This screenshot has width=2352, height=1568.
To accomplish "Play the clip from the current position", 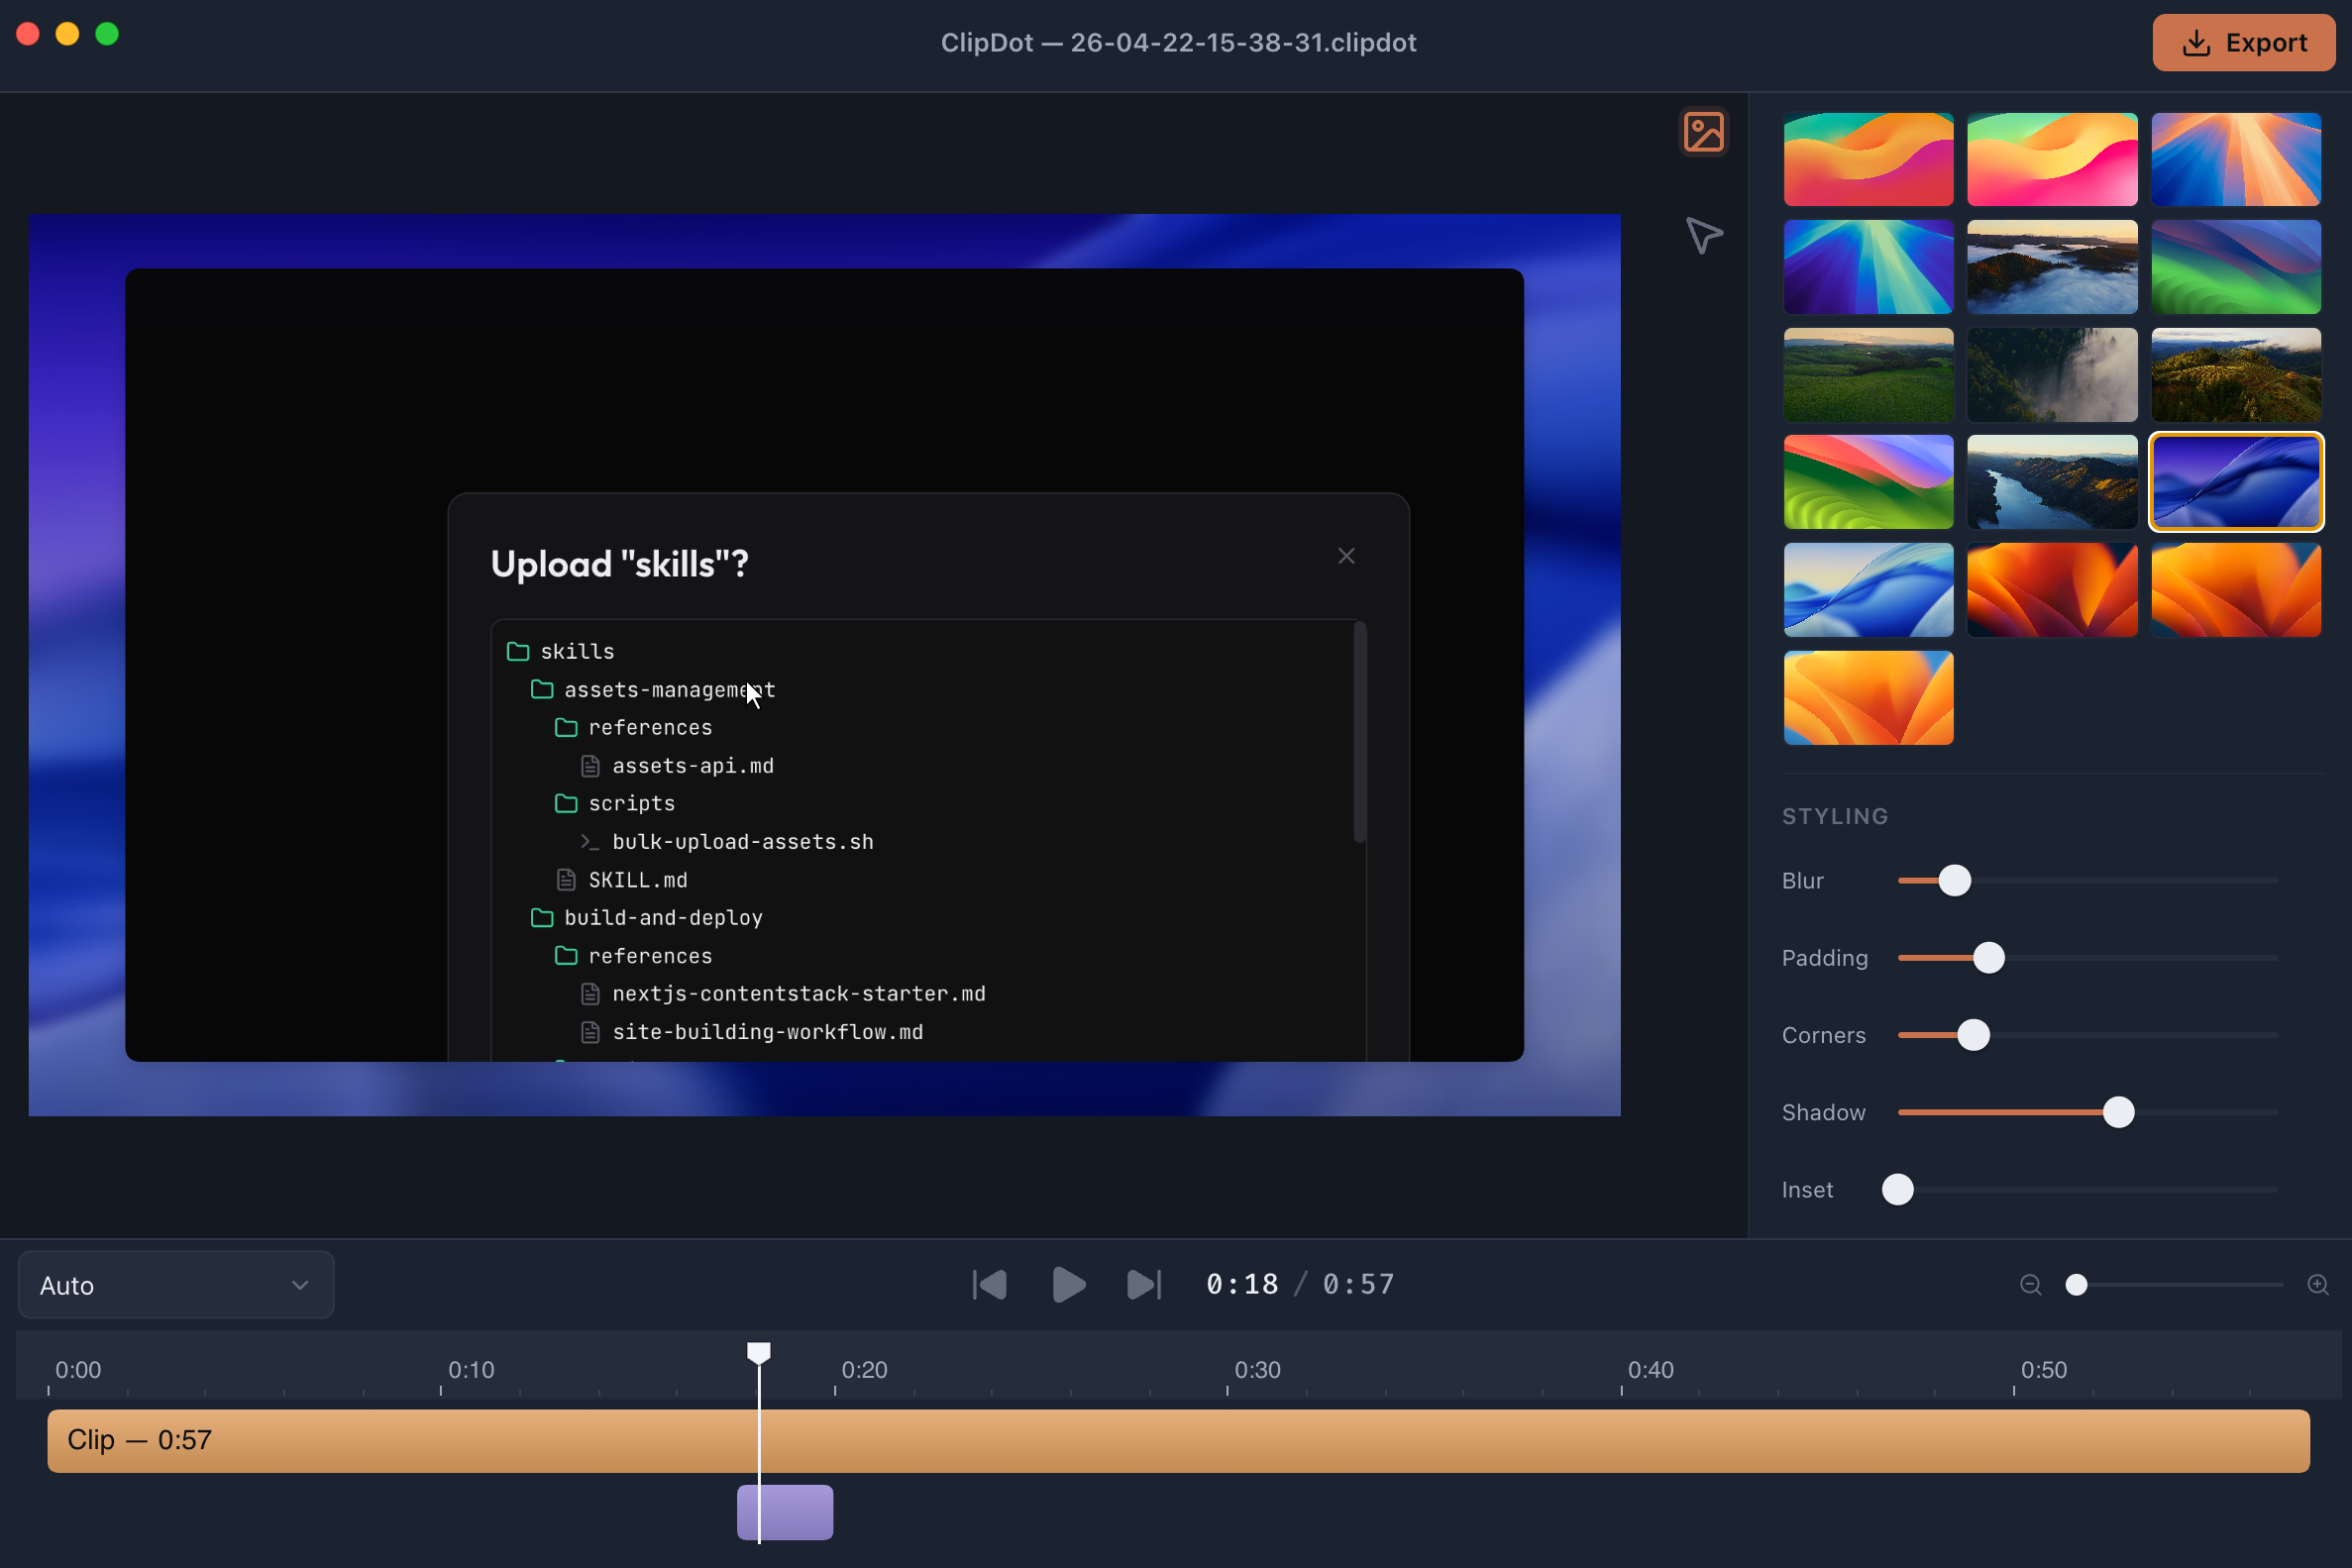I will coord(1067,1284).
